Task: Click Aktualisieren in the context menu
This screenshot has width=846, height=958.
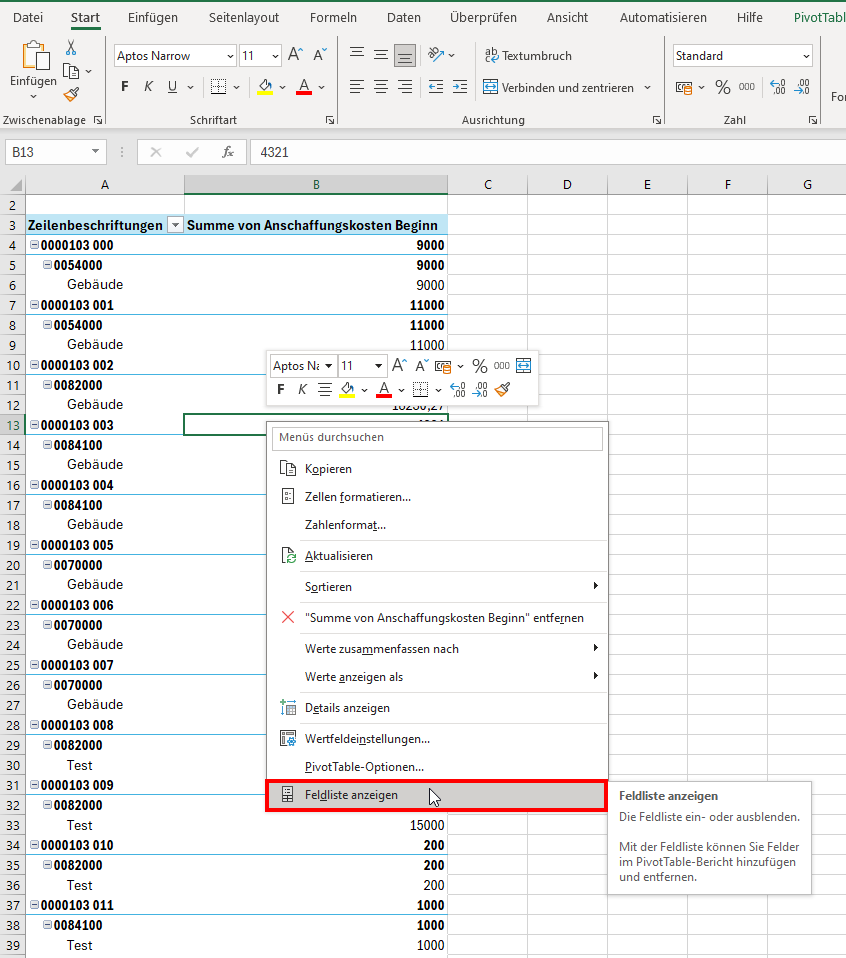Action: [437, 556]
